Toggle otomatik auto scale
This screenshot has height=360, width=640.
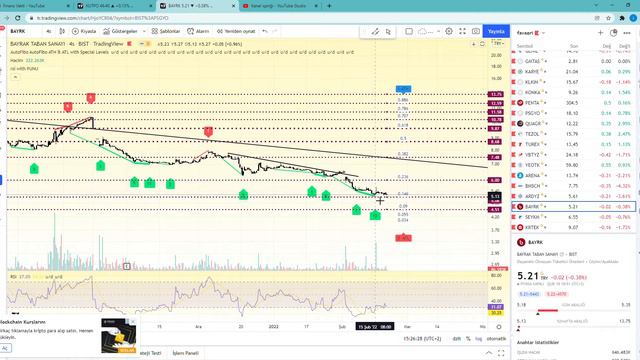click(496, 339)
